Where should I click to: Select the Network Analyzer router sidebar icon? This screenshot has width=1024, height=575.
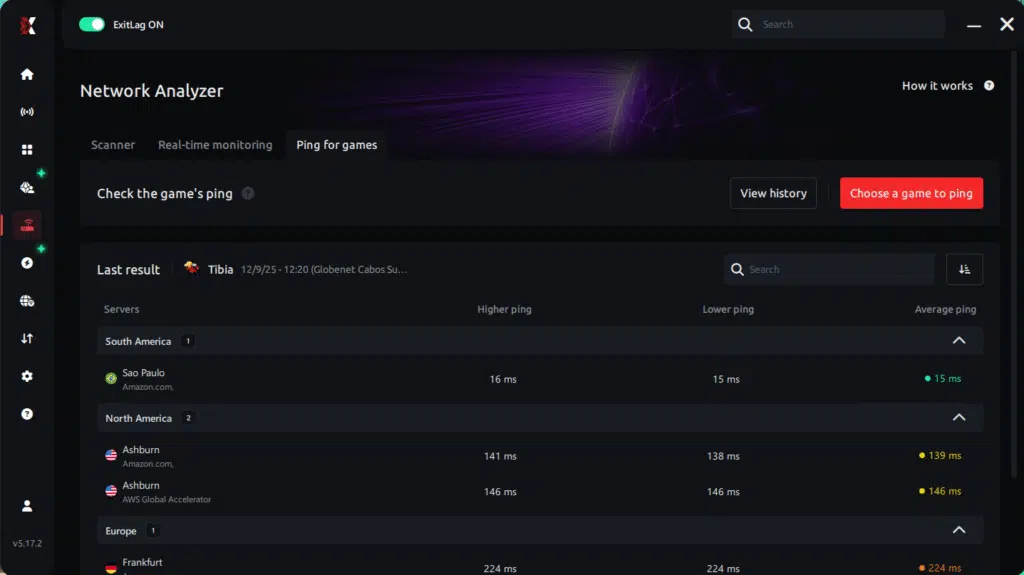pyautogui.click(x=27, y=225)
